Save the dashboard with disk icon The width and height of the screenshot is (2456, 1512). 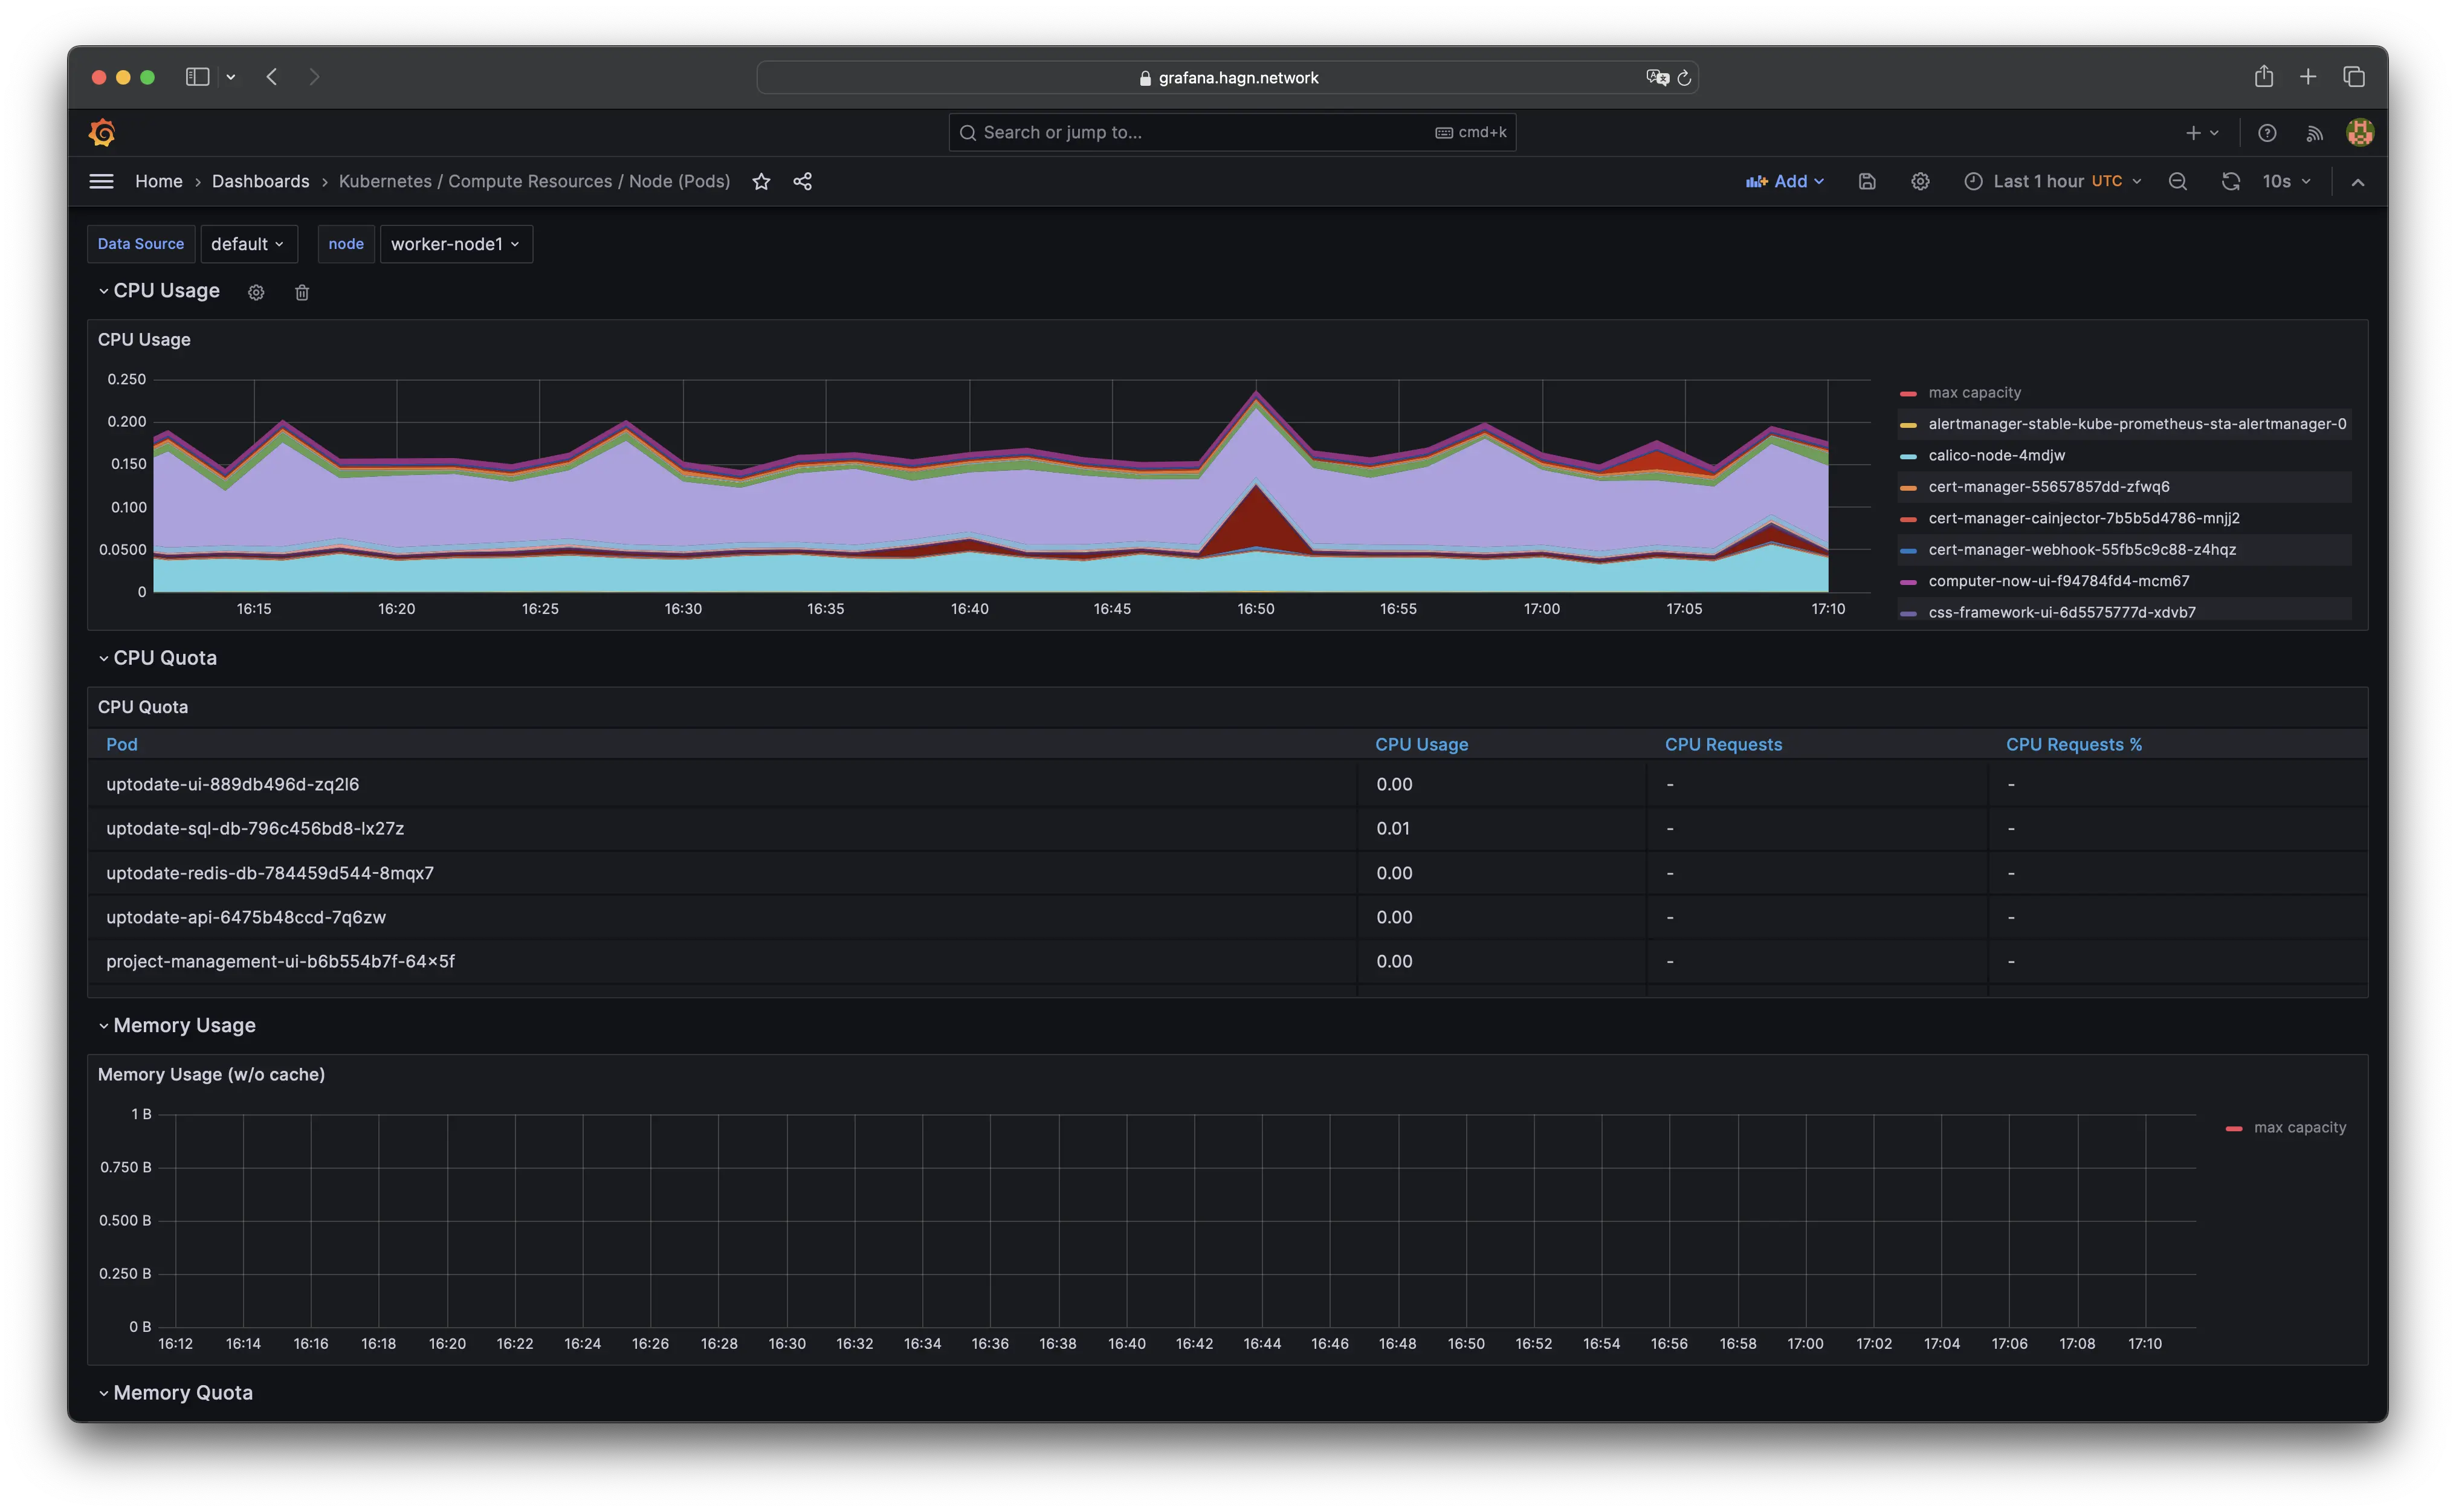1866,181
